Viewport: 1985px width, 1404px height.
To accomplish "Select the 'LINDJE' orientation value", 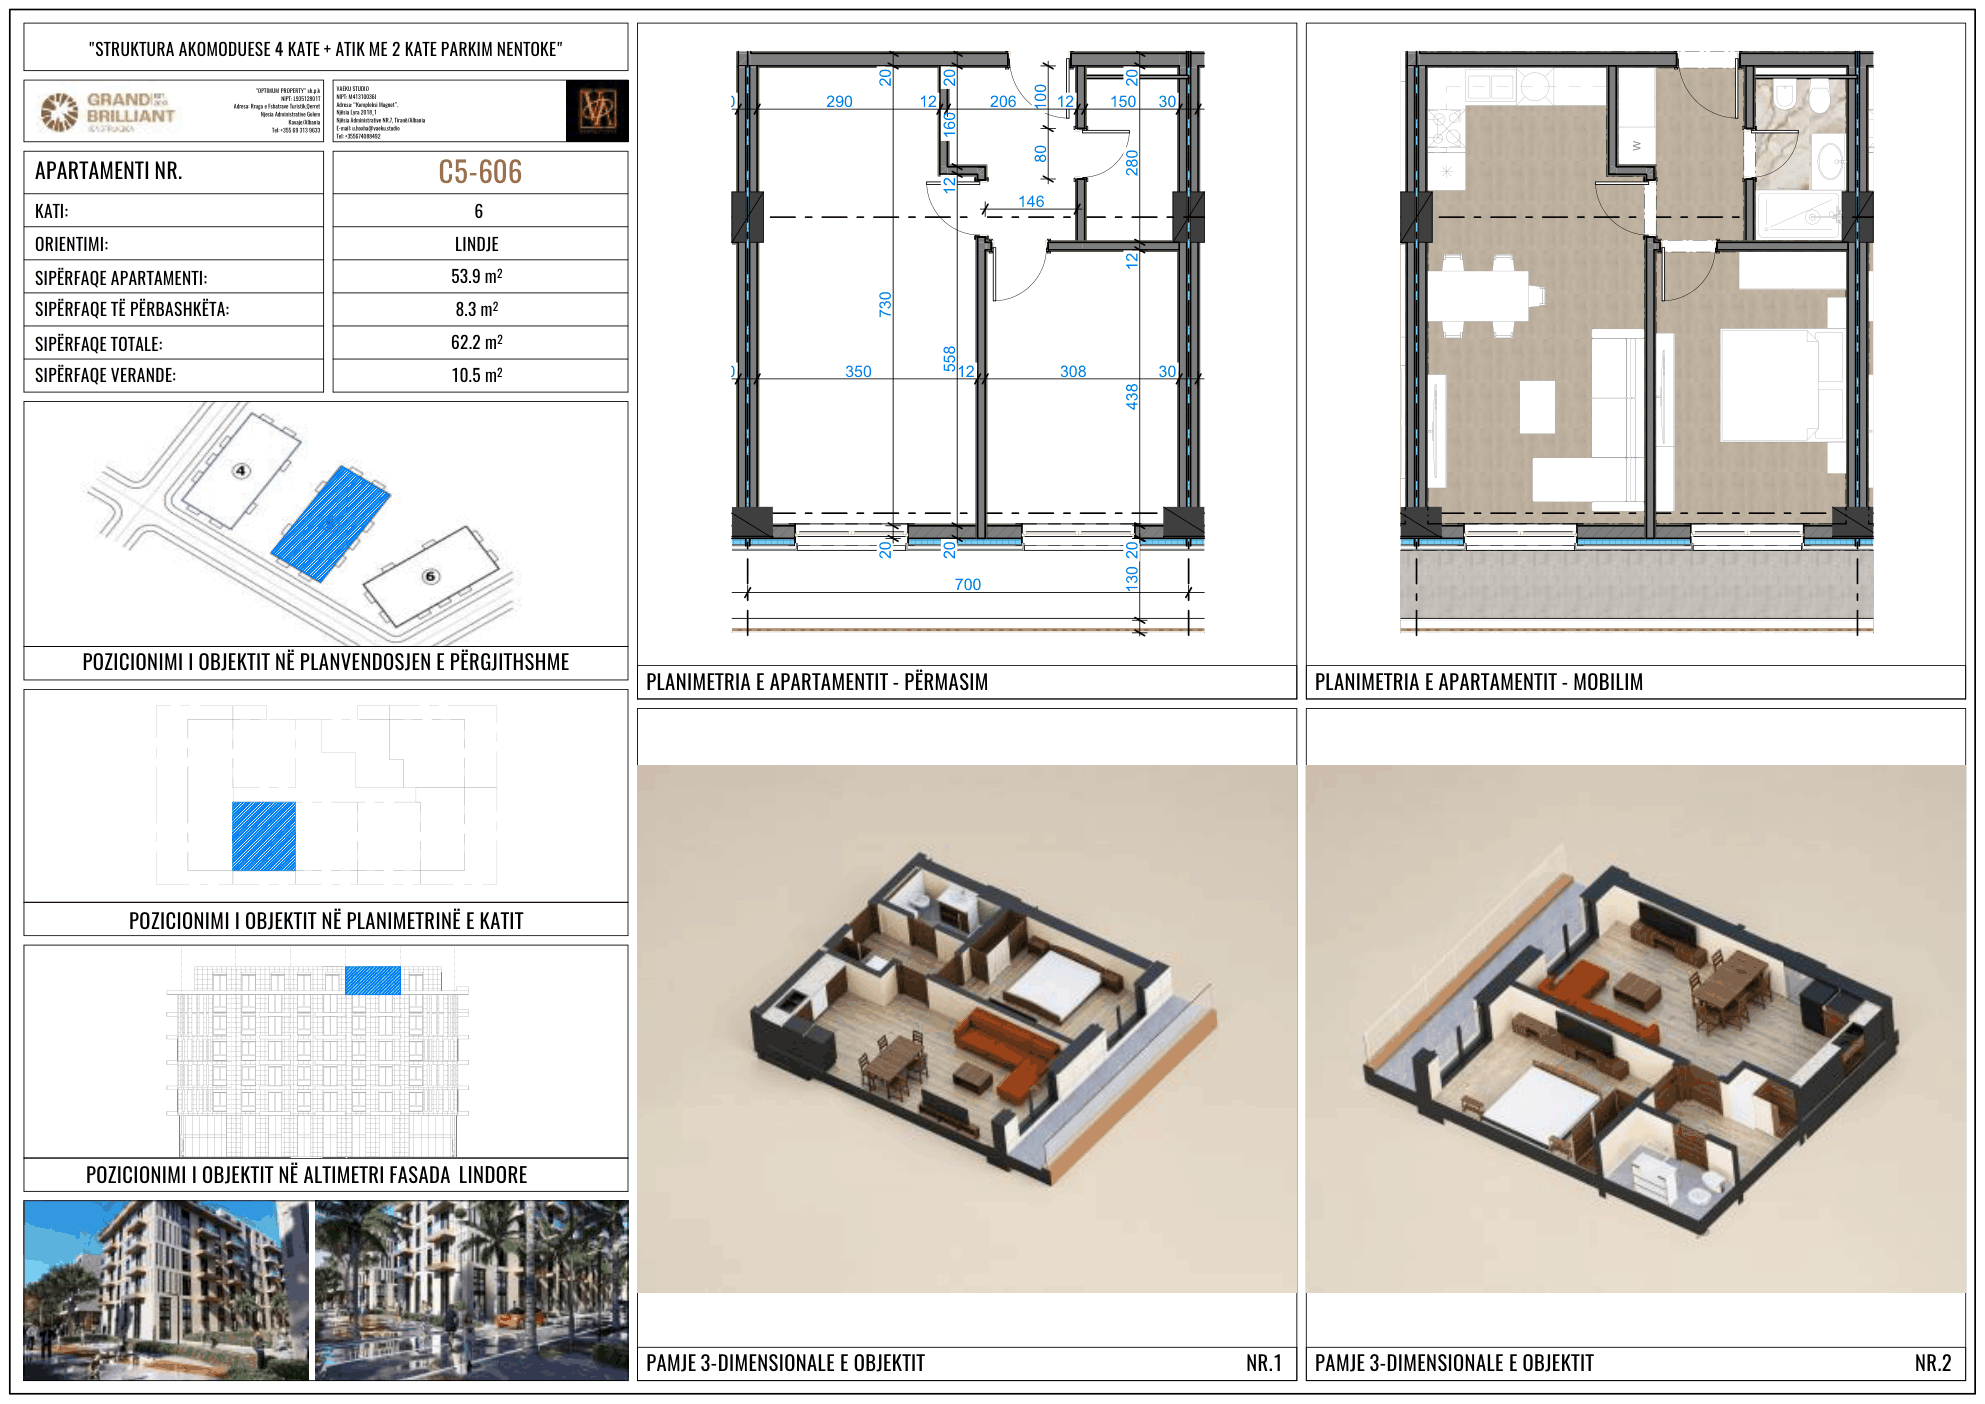I will coord(477,244).
